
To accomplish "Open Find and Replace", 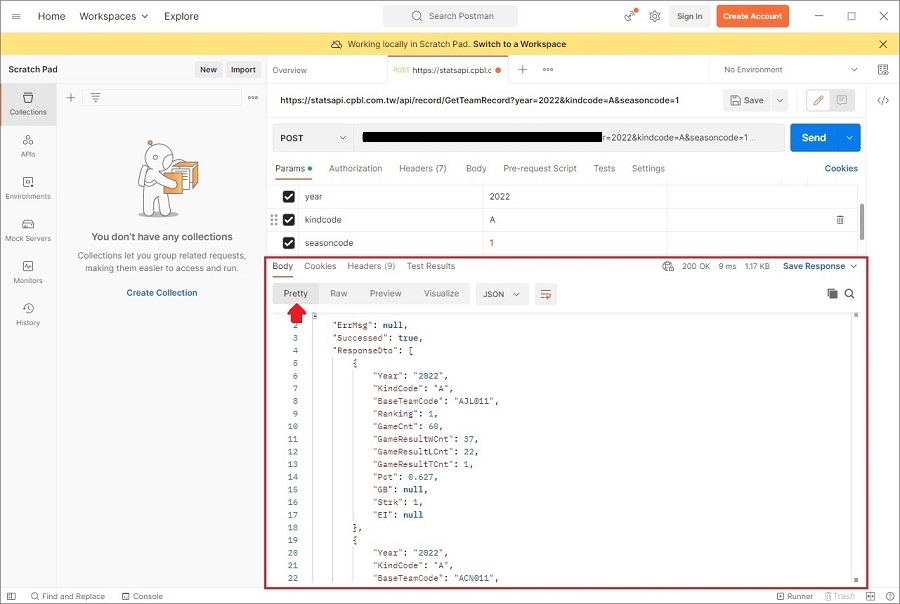I will [x=68, y=597].
